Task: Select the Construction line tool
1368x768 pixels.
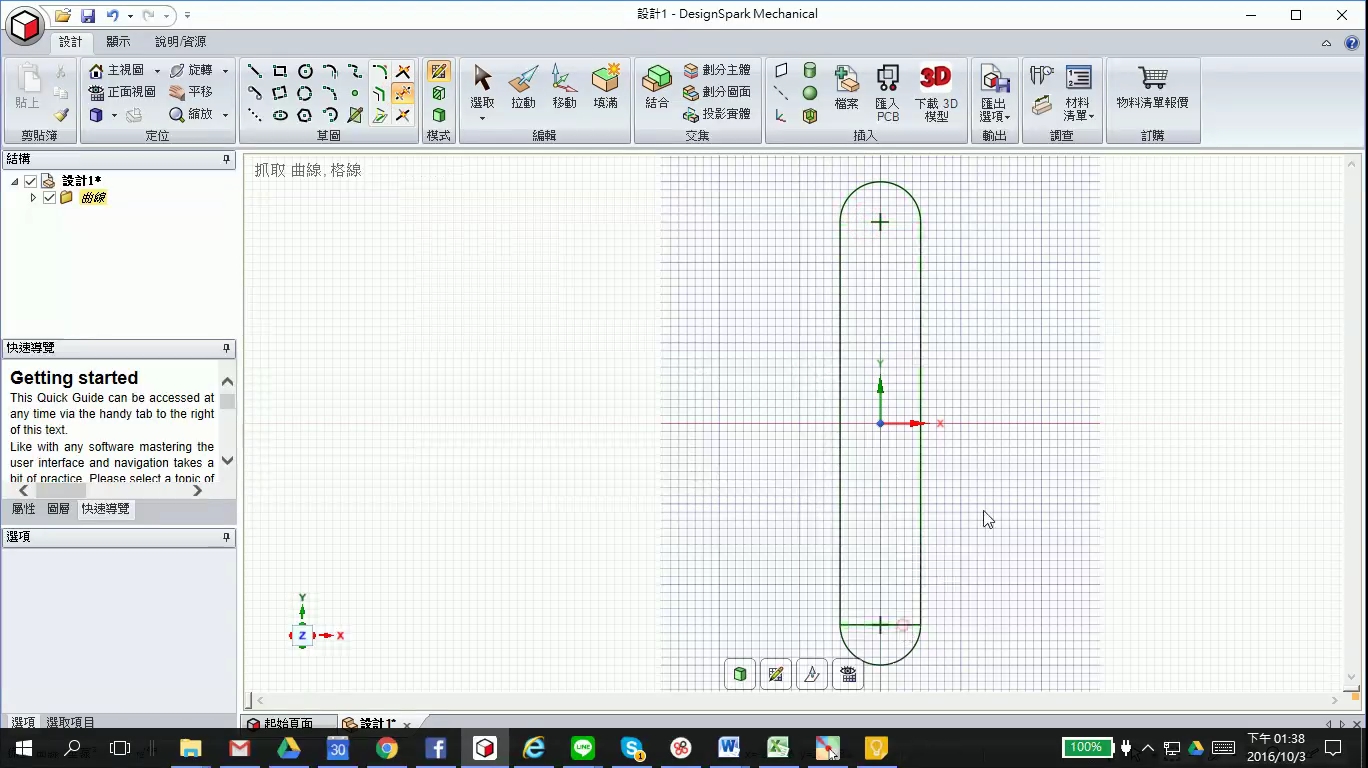Action: [x=255, y=115]
